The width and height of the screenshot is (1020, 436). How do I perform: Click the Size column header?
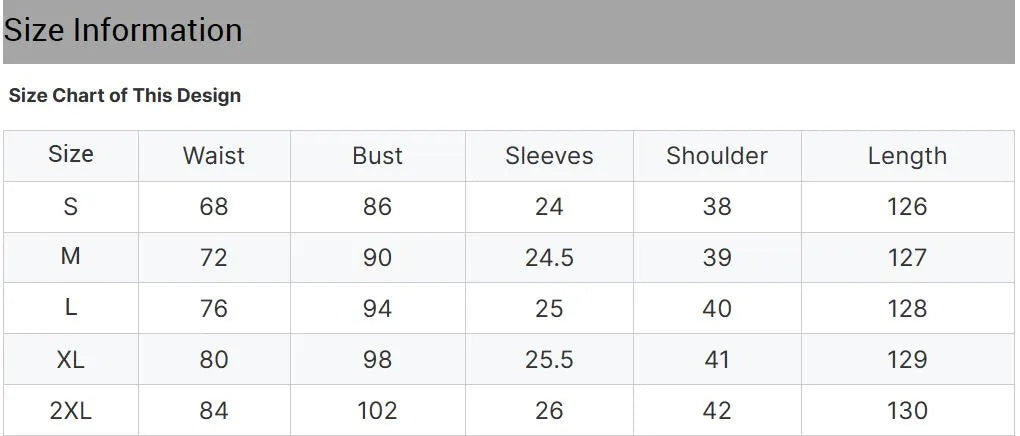(71, 154)
